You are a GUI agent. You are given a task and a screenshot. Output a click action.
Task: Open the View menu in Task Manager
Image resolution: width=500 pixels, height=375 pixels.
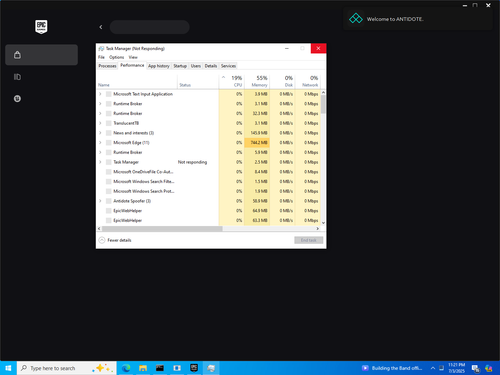pyautogui.click(x=133, y=57)
